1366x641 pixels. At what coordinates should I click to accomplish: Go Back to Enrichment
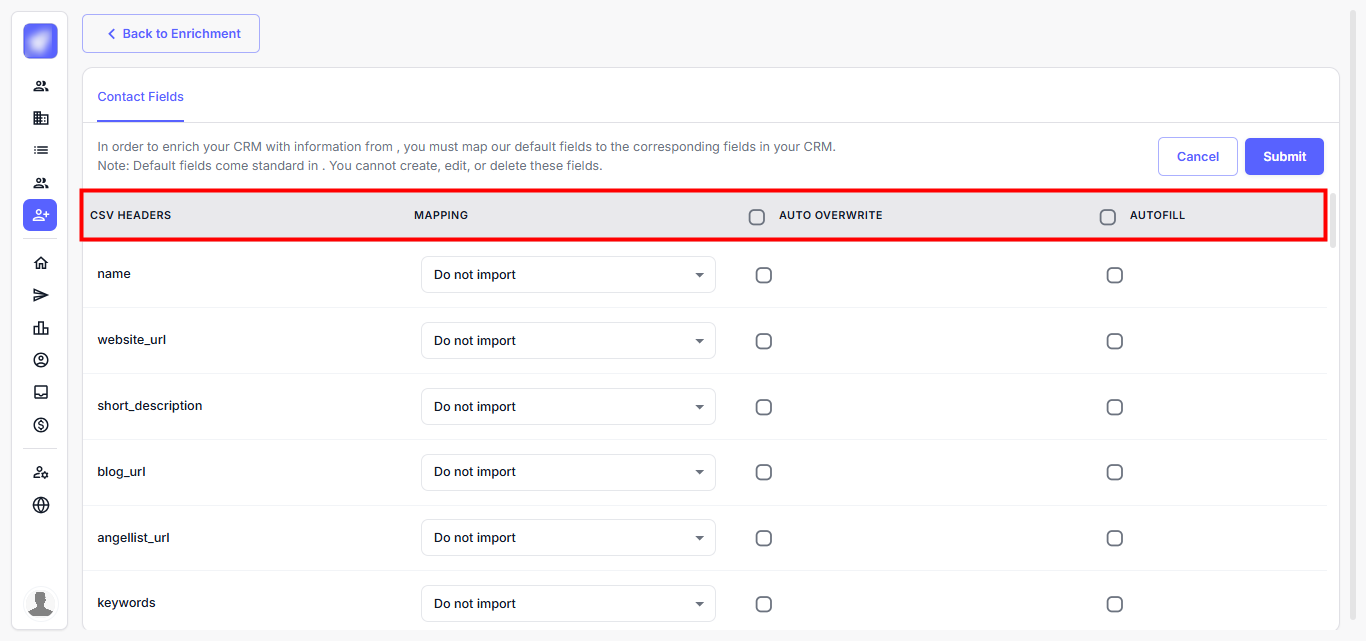tap(171, 33)
